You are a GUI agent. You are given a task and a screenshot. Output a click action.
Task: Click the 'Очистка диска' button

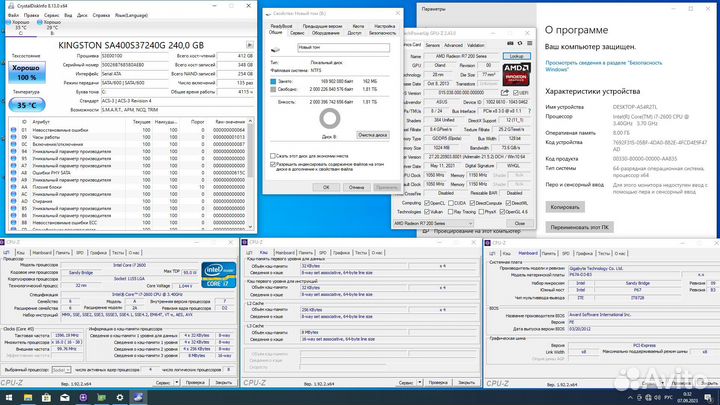click(x=372, y=135)
